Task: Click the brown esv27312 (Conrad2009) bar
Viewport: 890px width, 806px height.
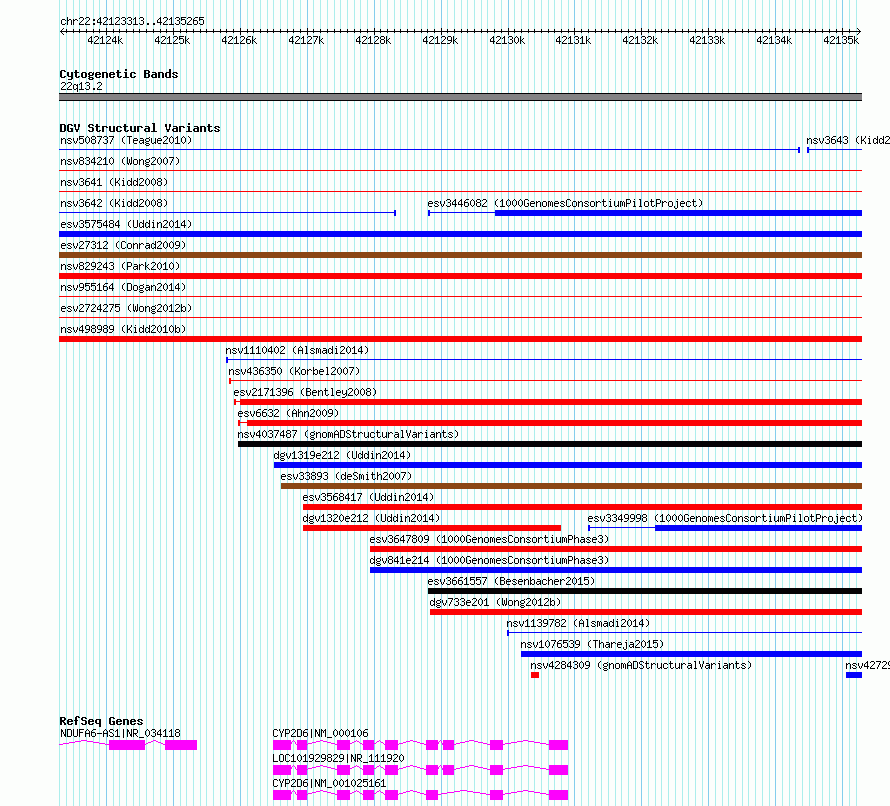Action: (460, 255)
